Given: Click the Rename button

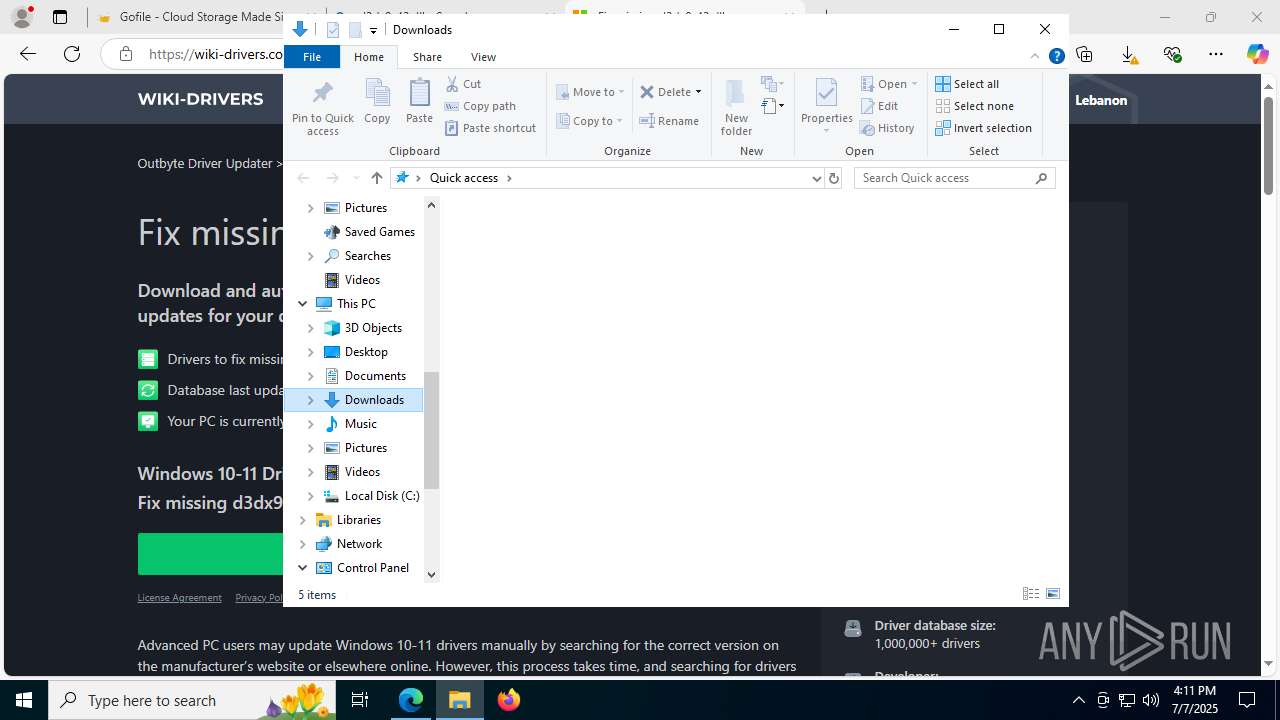Looking at the screenshot, I should (669, 121).
